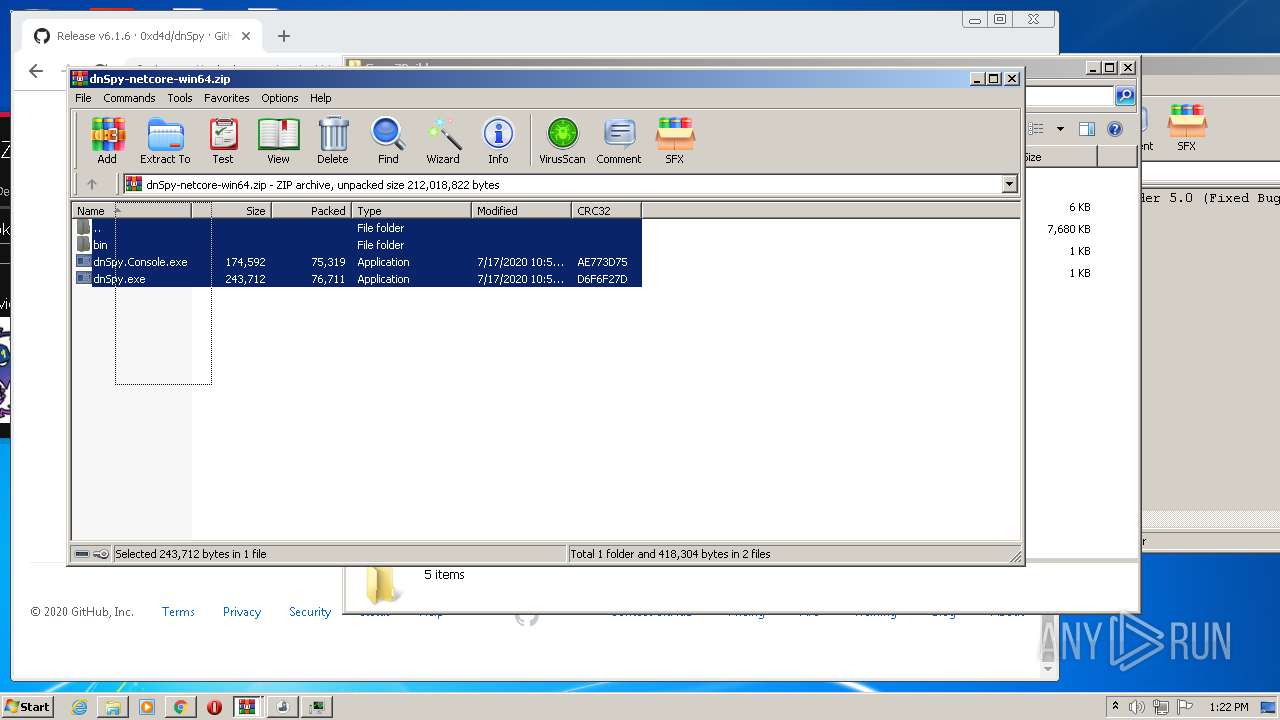This screenshot has width=1280, height=720.
Task: Click the disk icon in WinRAR status bar
Action: click(82, 554)
